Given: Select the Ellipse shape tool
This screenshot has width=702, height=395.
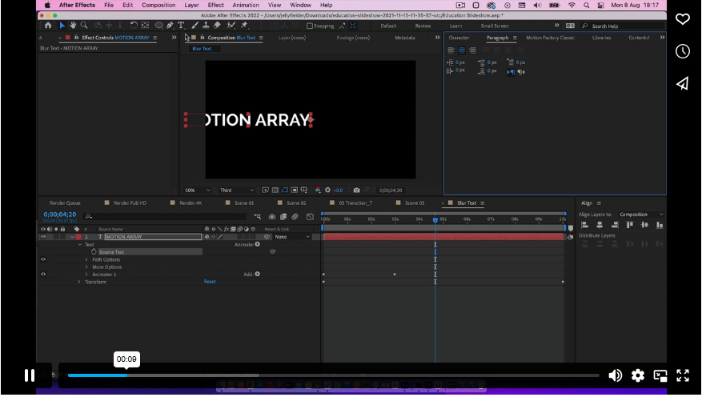Looking at the screenshot, I should 158,26.
